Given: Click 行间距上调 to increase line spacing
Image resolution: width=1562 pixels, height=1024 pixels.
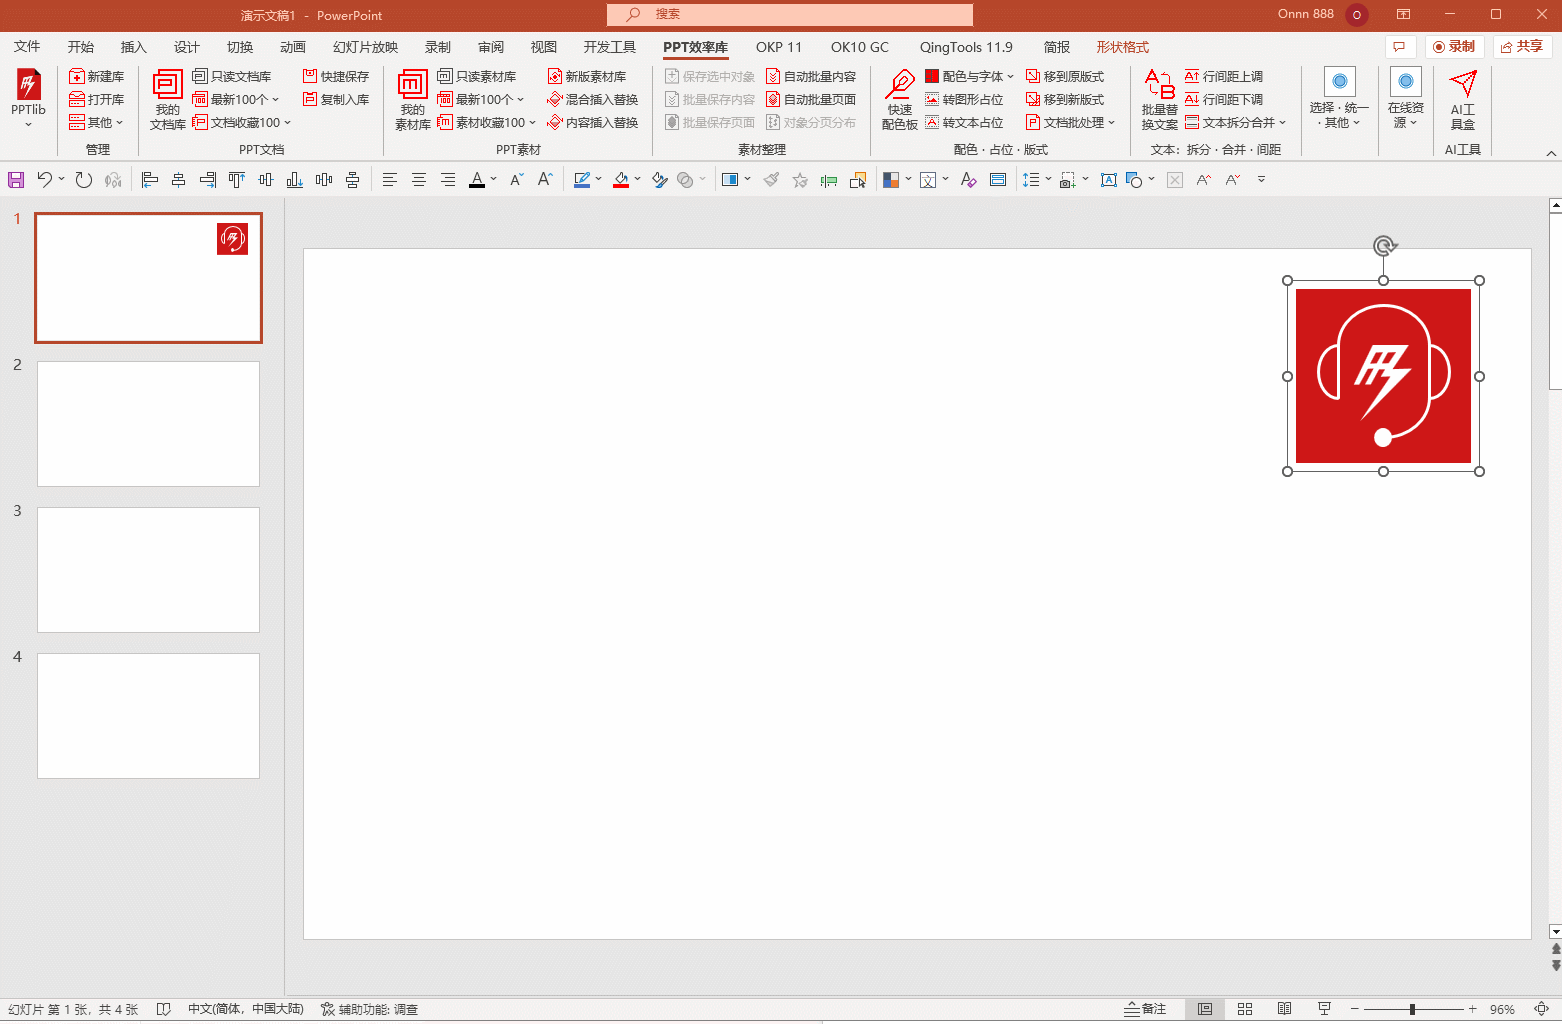Looking at the screenshot, I should (1224, 76).
